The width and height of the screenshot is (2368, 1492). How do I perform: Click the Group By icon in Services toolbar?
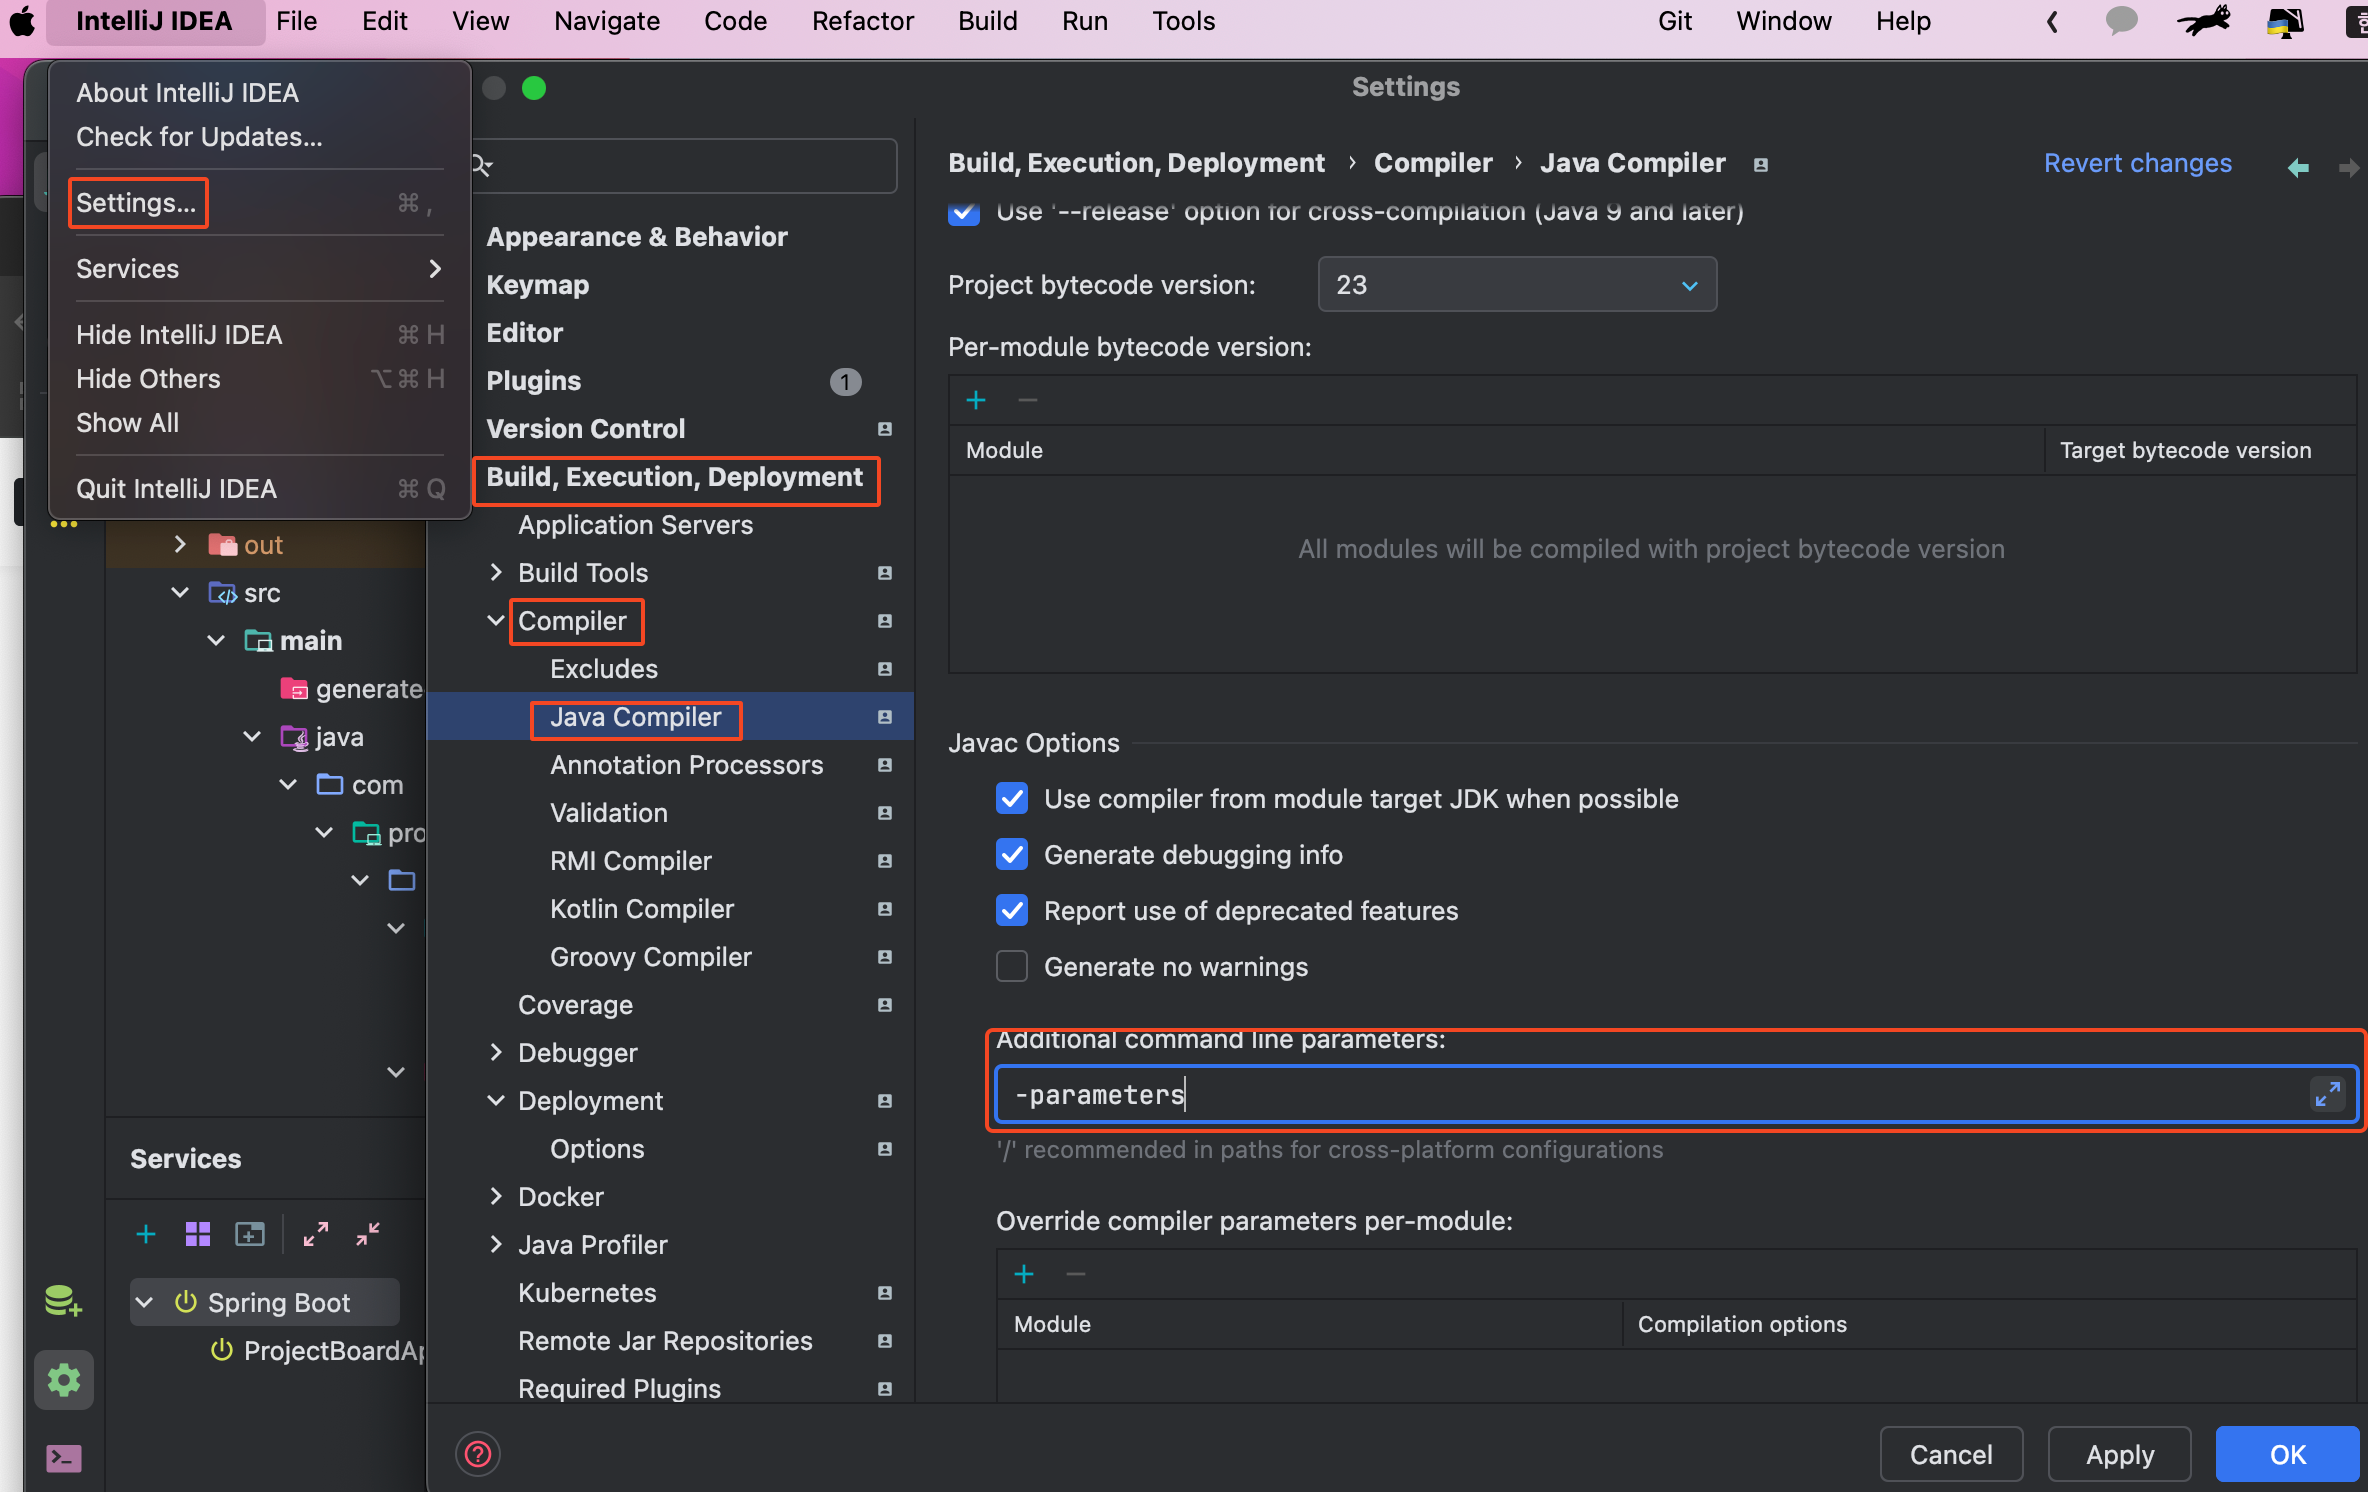198,1234
